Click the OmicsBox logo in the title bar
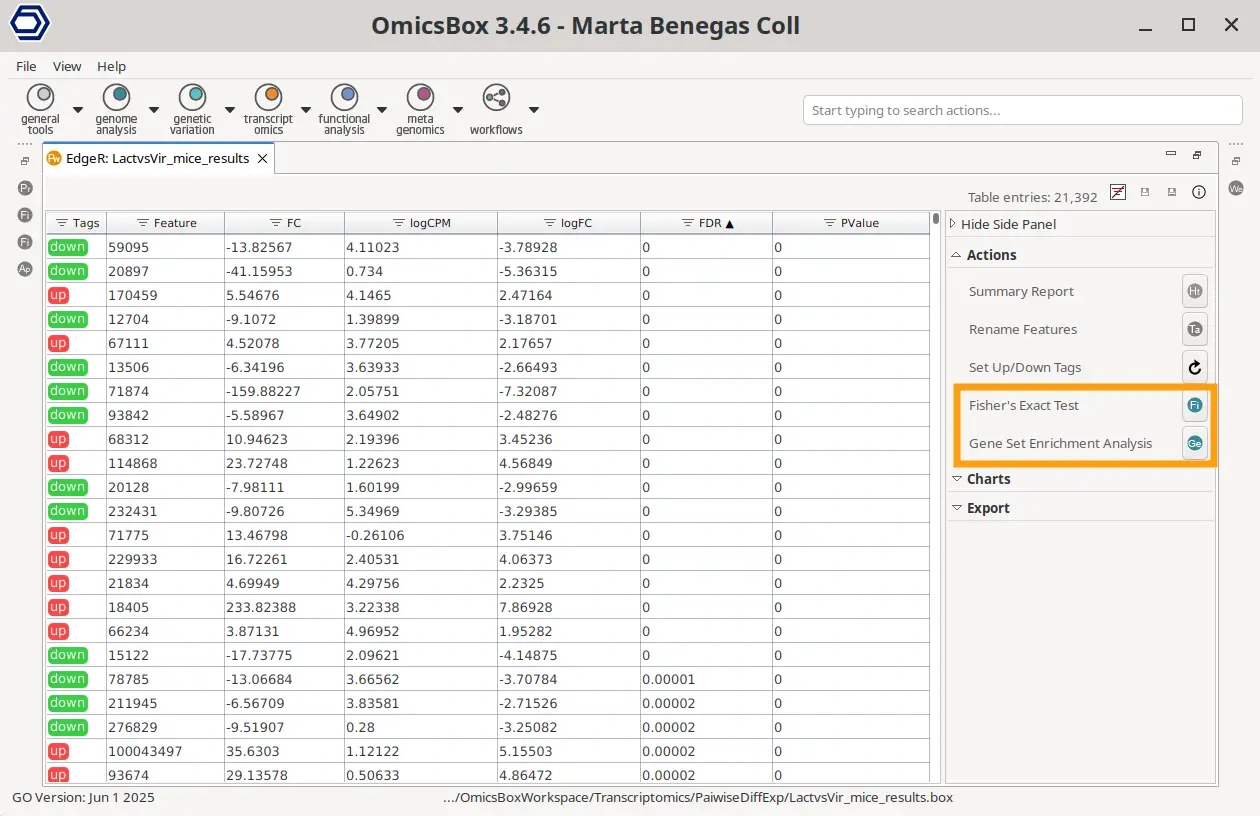This screenshot has width=1260, height=816. coord(30,25)
